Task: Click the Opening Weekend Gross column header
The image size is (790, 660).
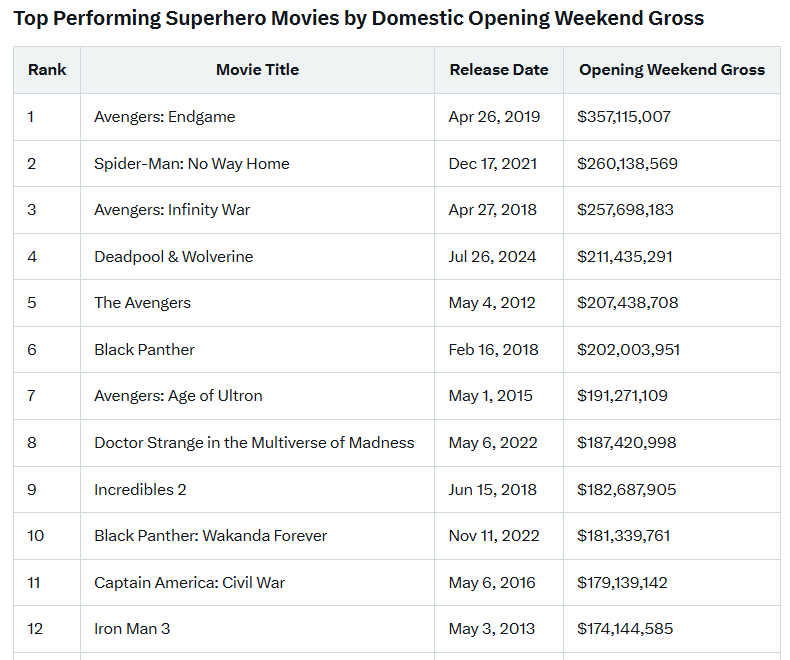Action: (x=671, y=70)
